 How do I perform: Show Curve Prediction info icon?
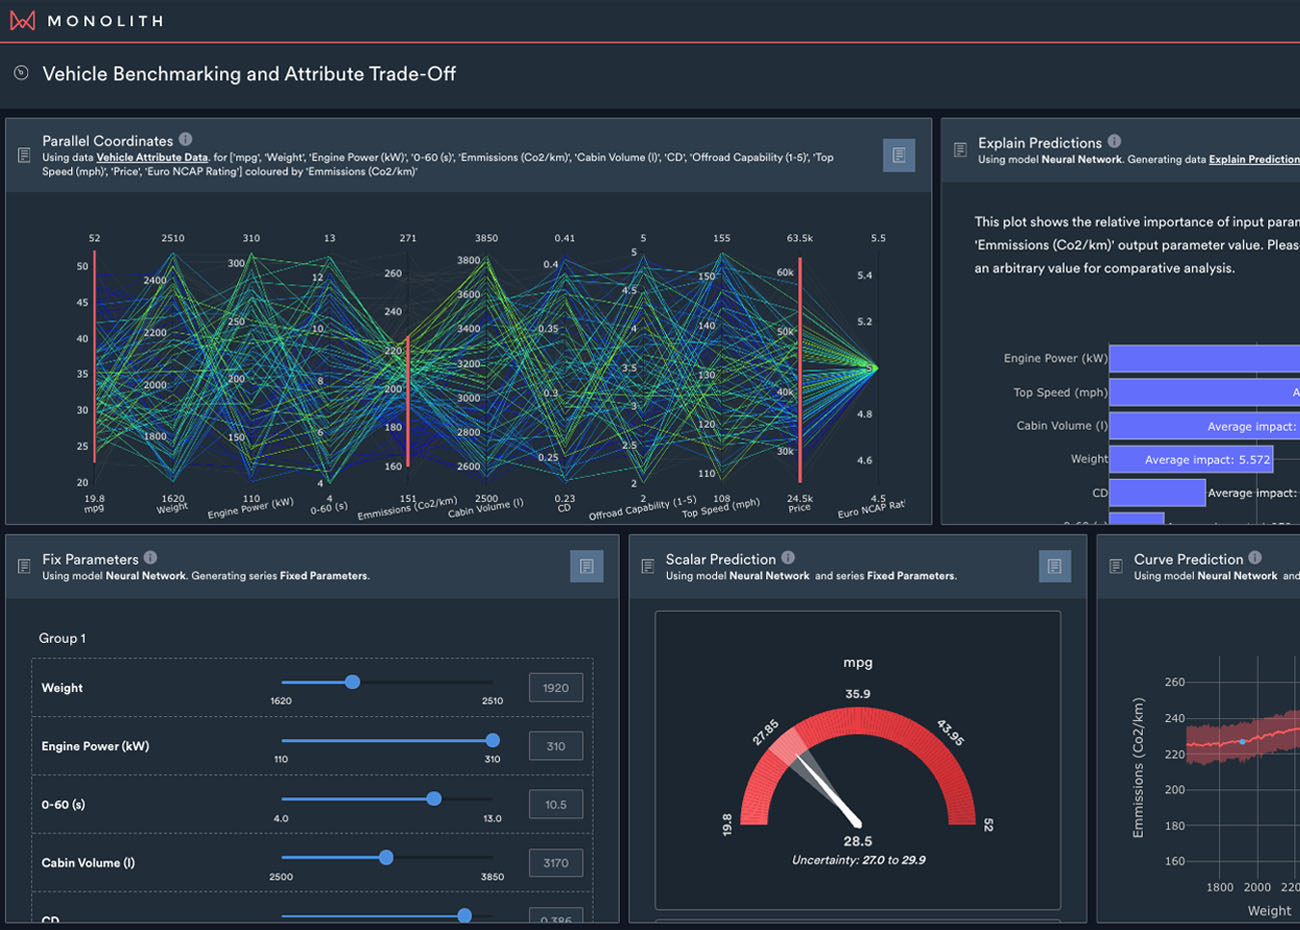tap(1255, 558)
